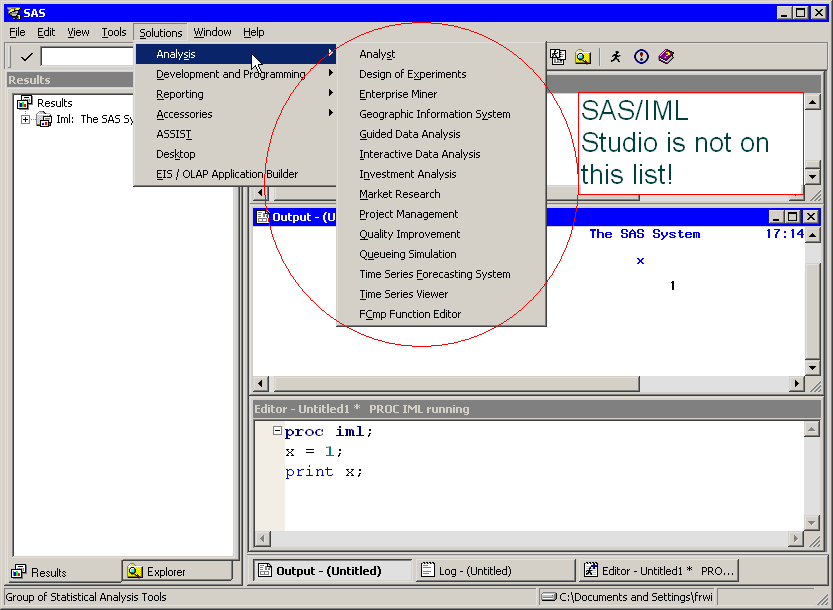Click the drive icon in the status bar
This screenshot has height=610, width=833.
click(549, 597)
